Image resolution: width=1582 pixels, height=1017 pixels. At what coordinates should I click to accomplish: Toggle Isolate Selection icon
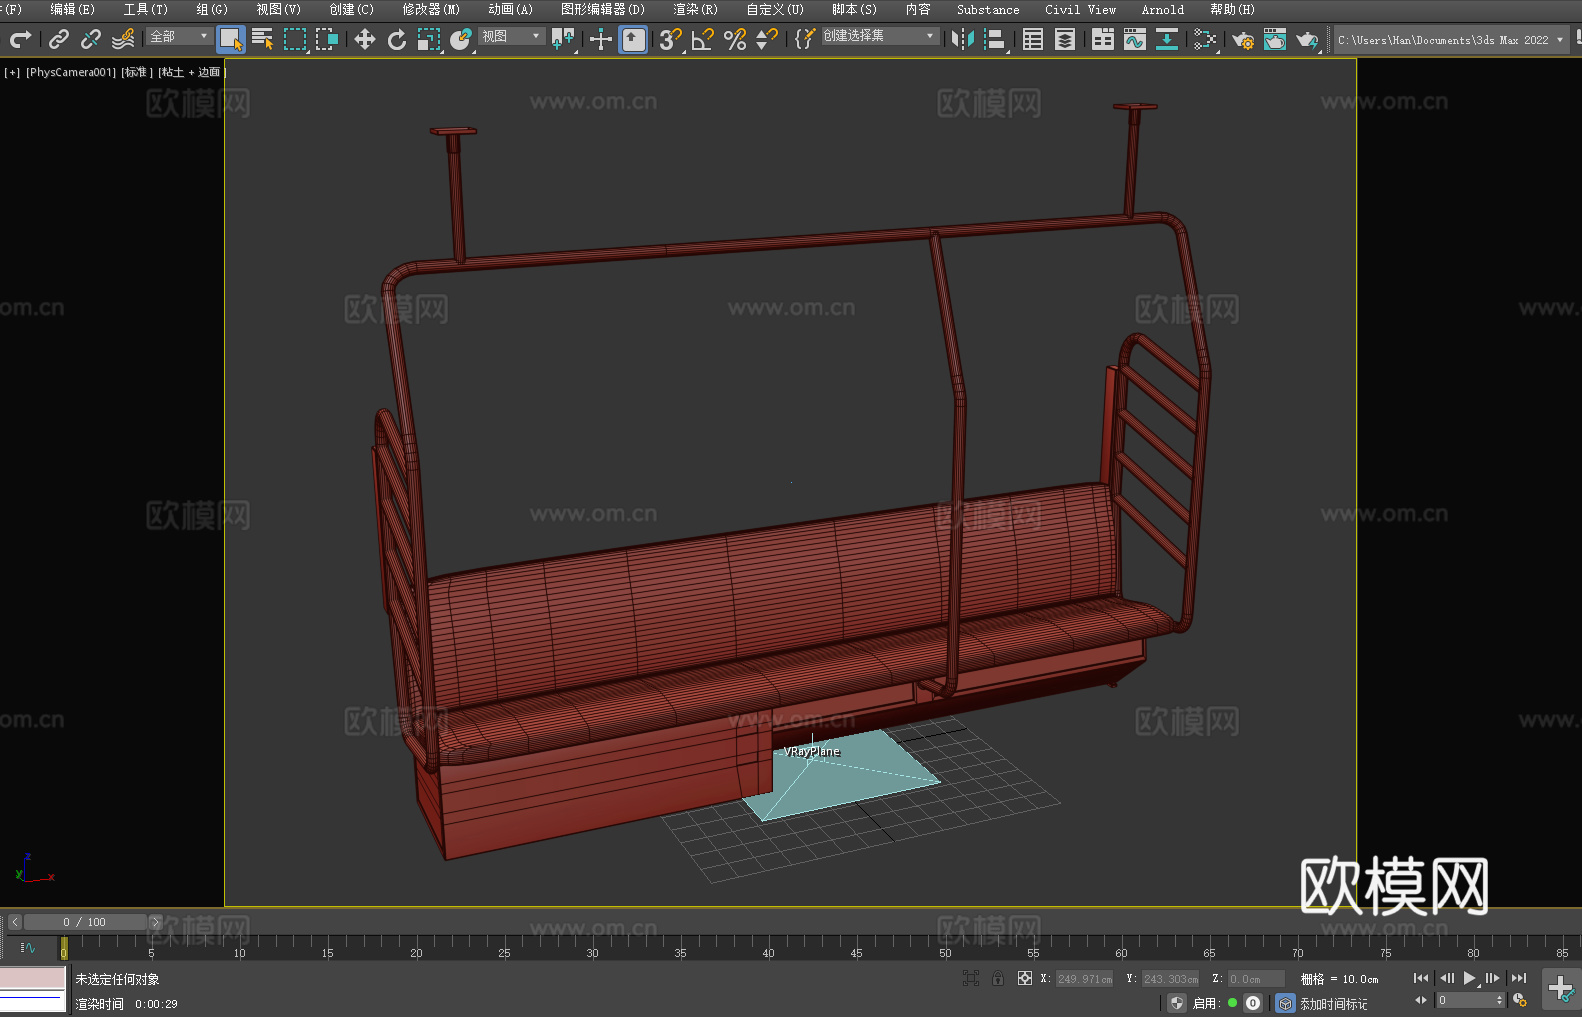(971, 978)
